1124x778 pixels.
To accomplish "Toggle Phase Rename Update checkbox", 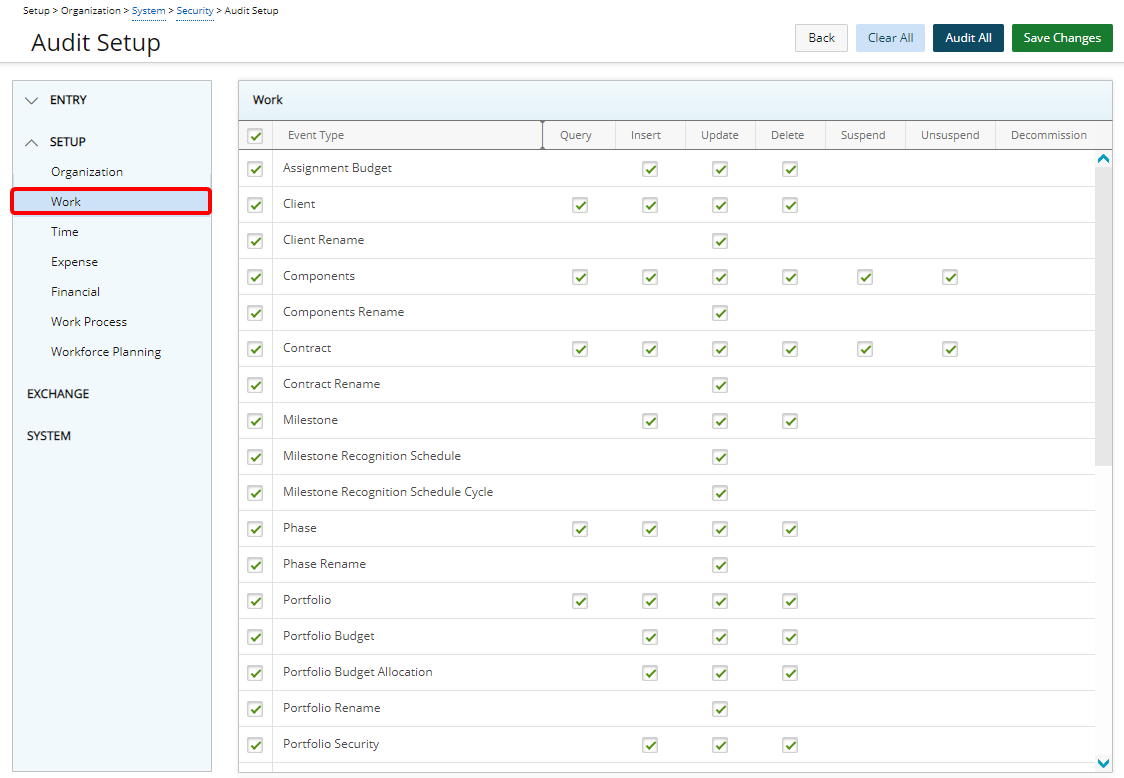I will [720, 565].
